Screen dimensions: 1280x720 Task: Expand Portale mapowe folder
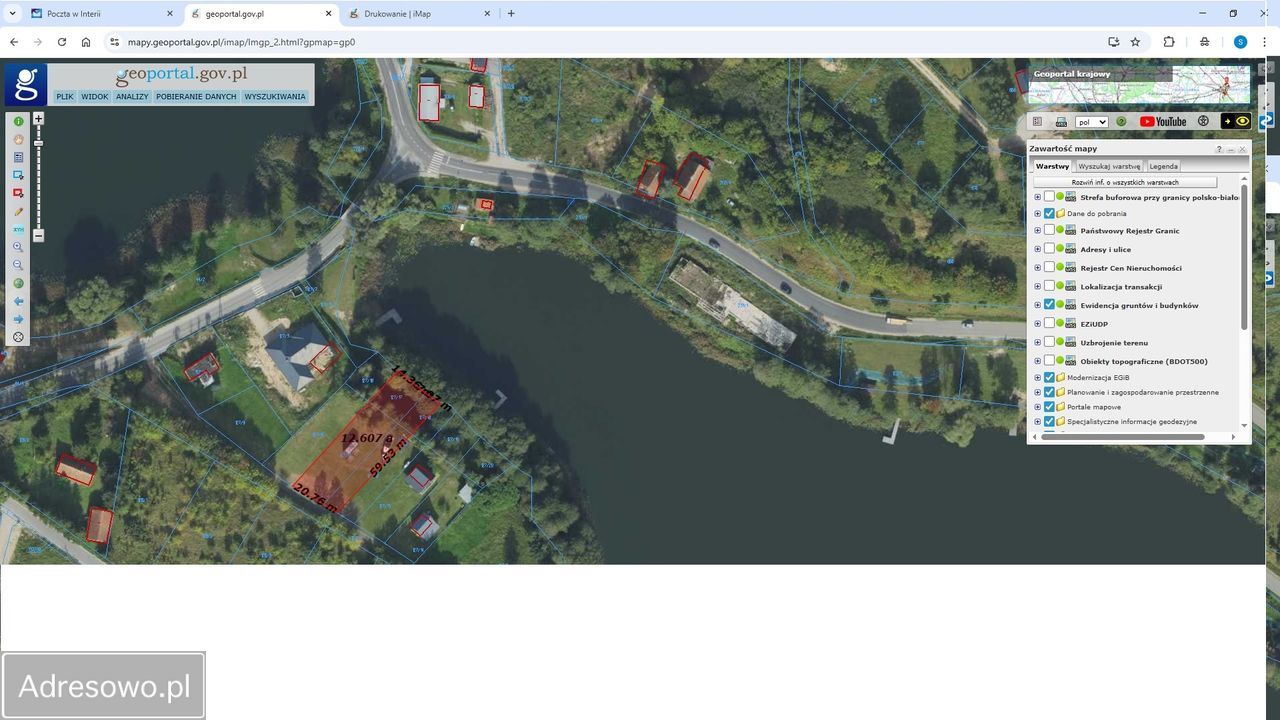1038,407
